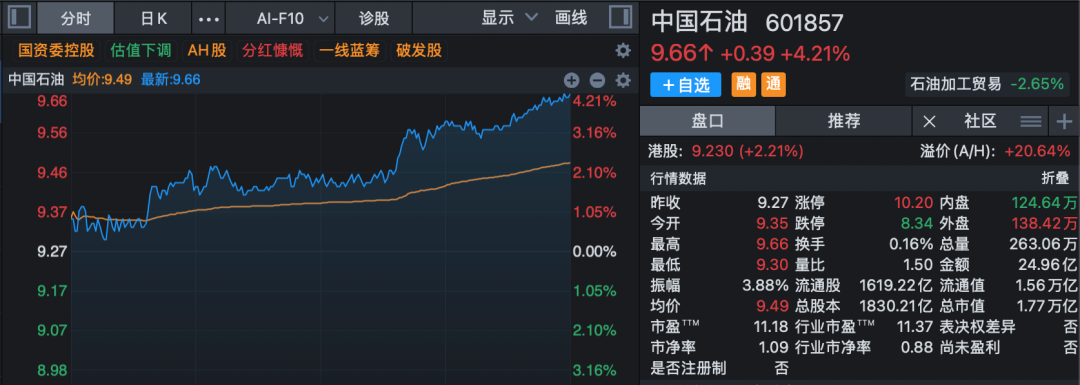The image size is (1080, 385).
Task: Toggle the right sidebar panel icon
Action: pos(621,17)
